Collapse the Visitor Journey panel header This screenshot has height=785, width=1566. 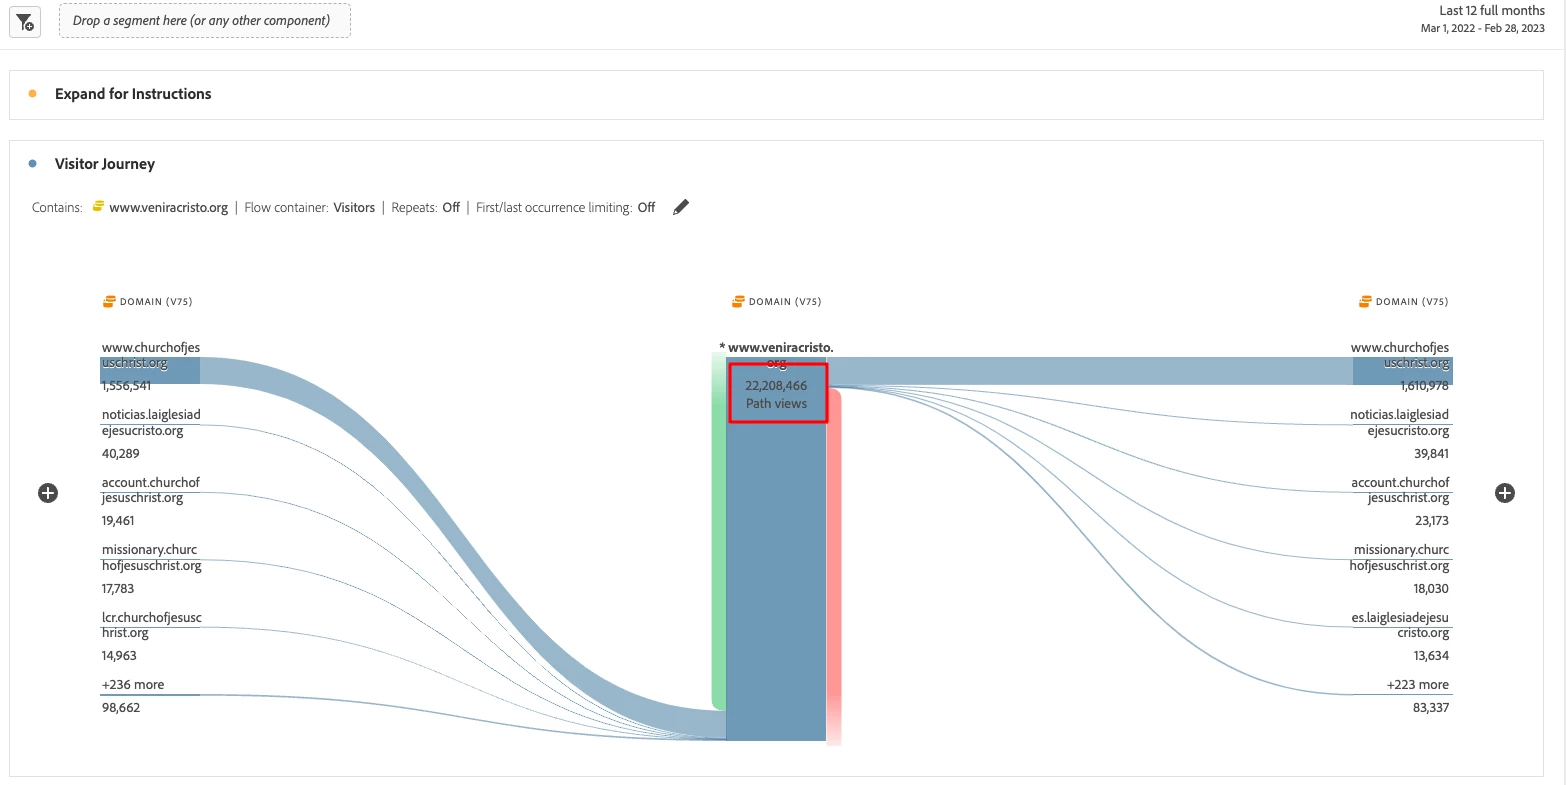click(105, 164)
